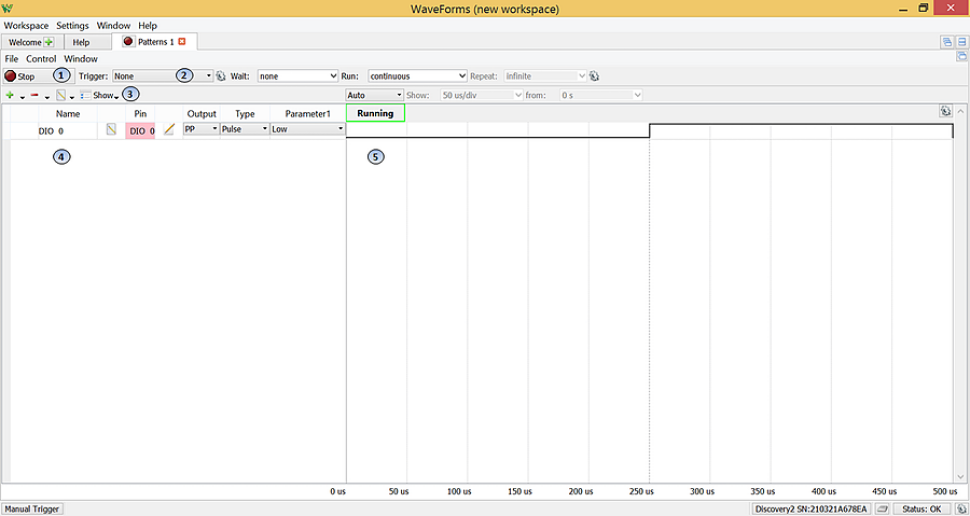This screenshot has height=516, width=970.
Task: Click the gear icon beside the Repeat field
Action: pos(594,76)
